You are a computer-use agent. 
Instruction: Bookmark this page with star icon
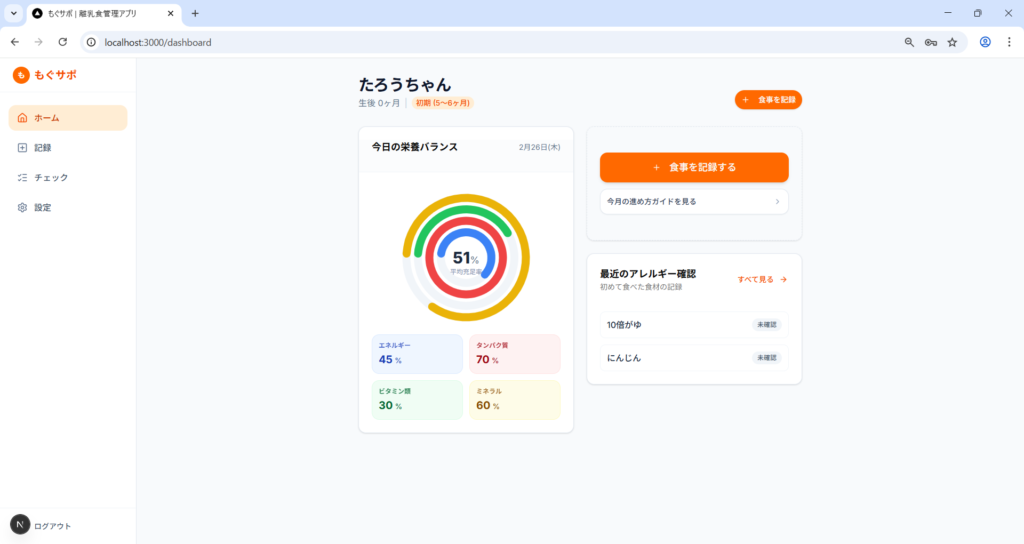[952, 43]
